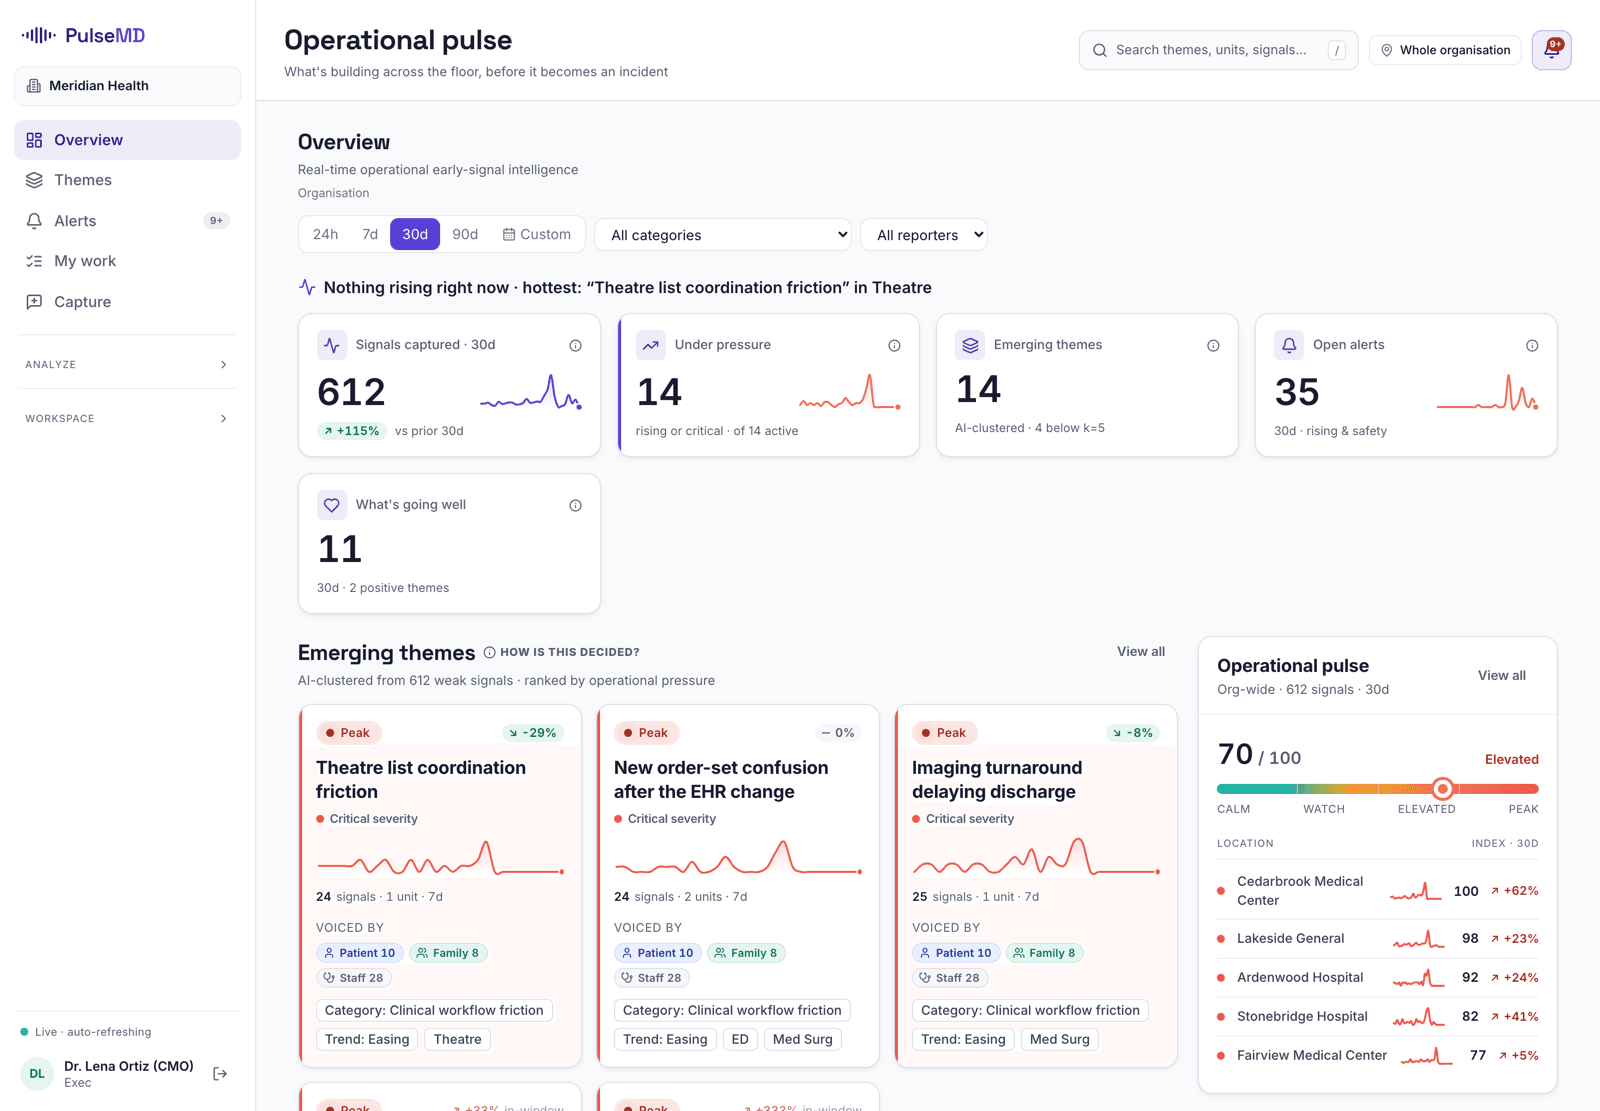The width and height of the screenshot is (1600, 1111).
Task: Click the Lakeside General location row
Action: coord(1377,939)
